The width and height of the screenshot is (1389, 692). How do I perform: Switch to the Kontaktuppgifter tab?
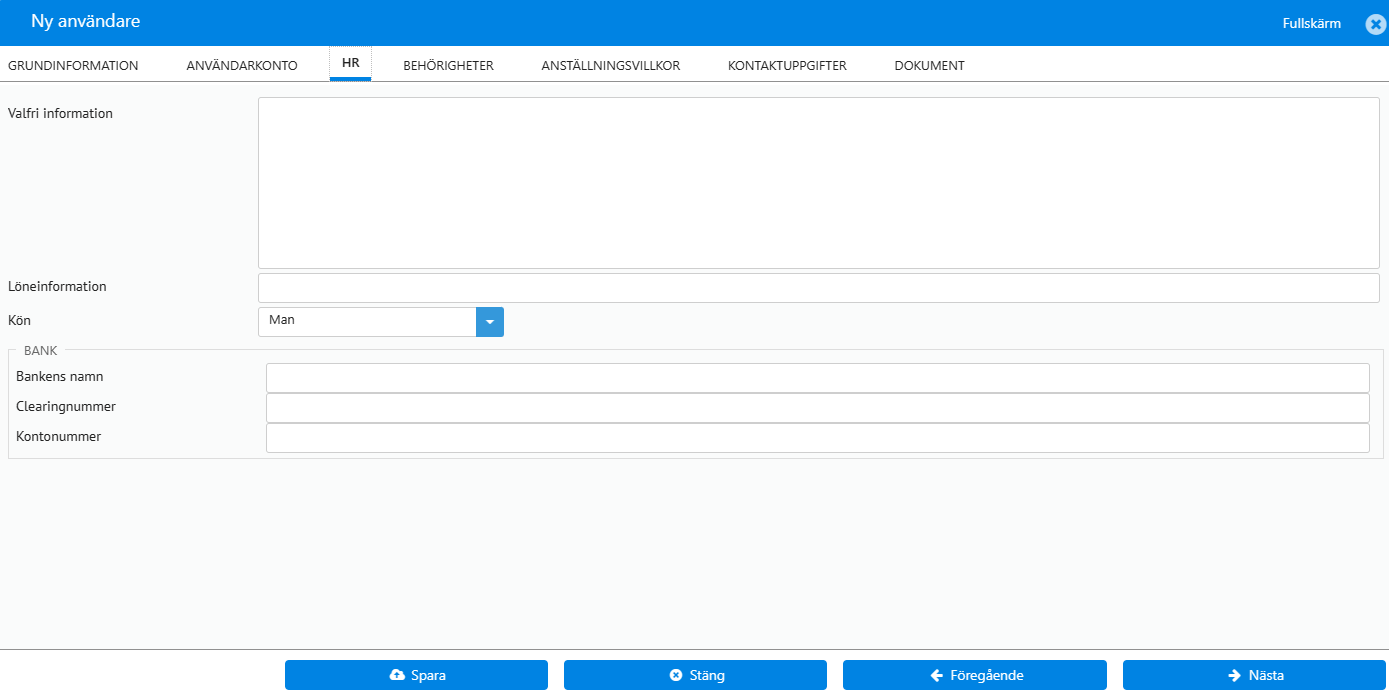tap(787, 66)
